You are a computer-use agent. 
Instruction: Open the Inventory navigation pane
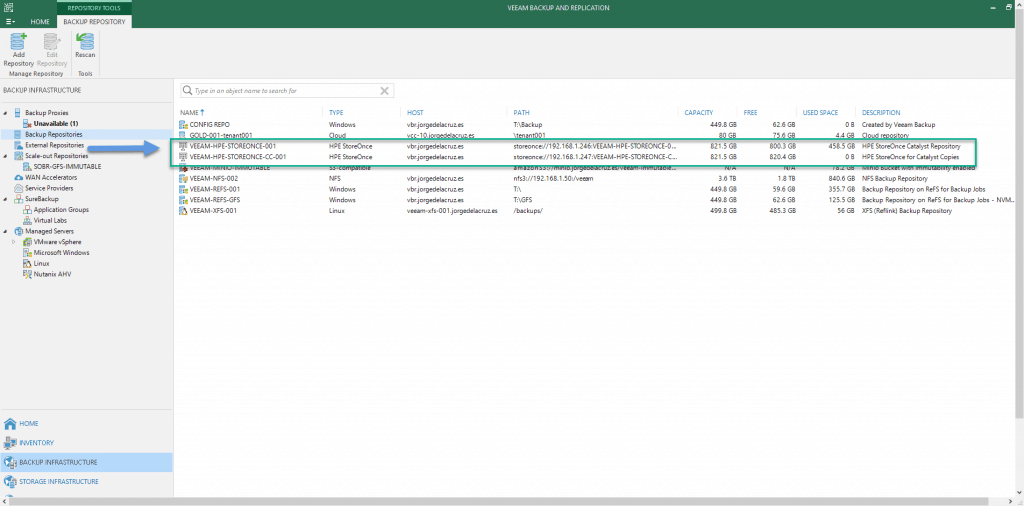pos(86,443)
